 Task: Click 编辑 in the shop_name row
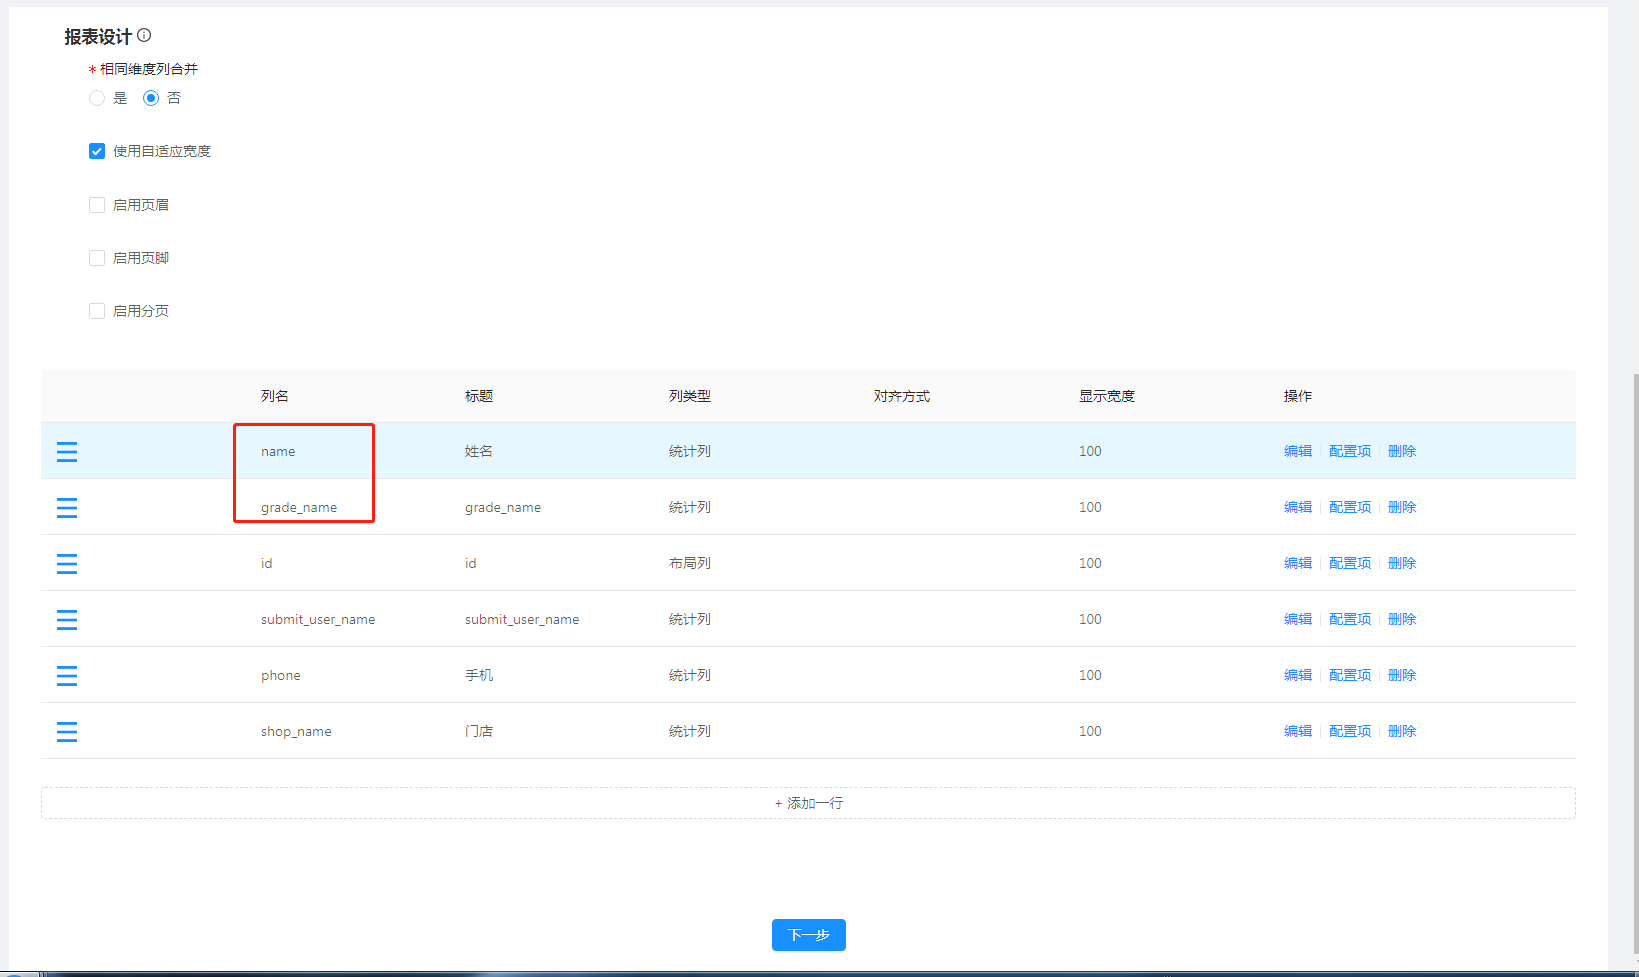click(1298, 731)
